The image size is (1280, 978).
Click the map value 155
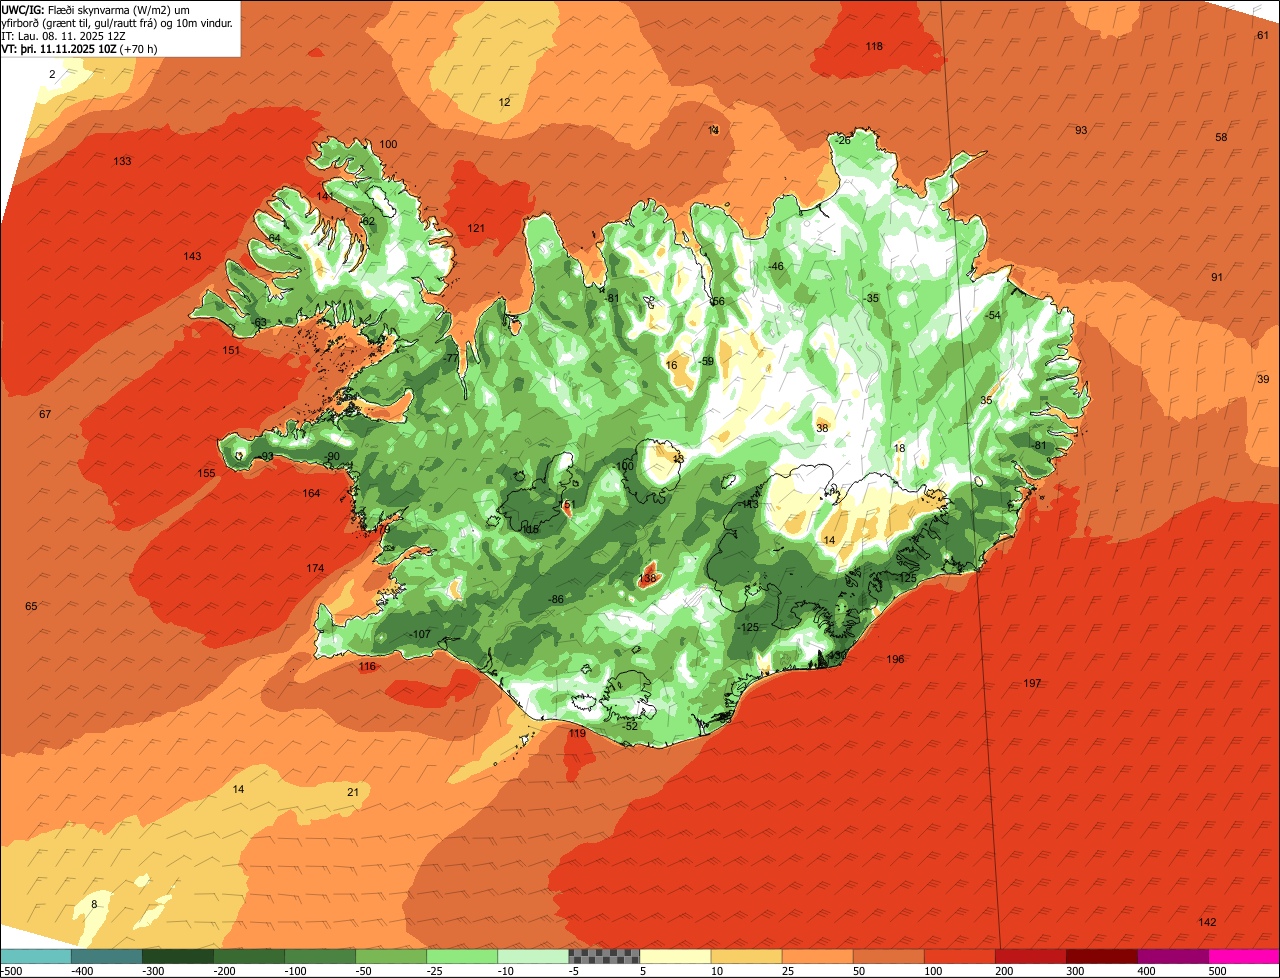206,473
